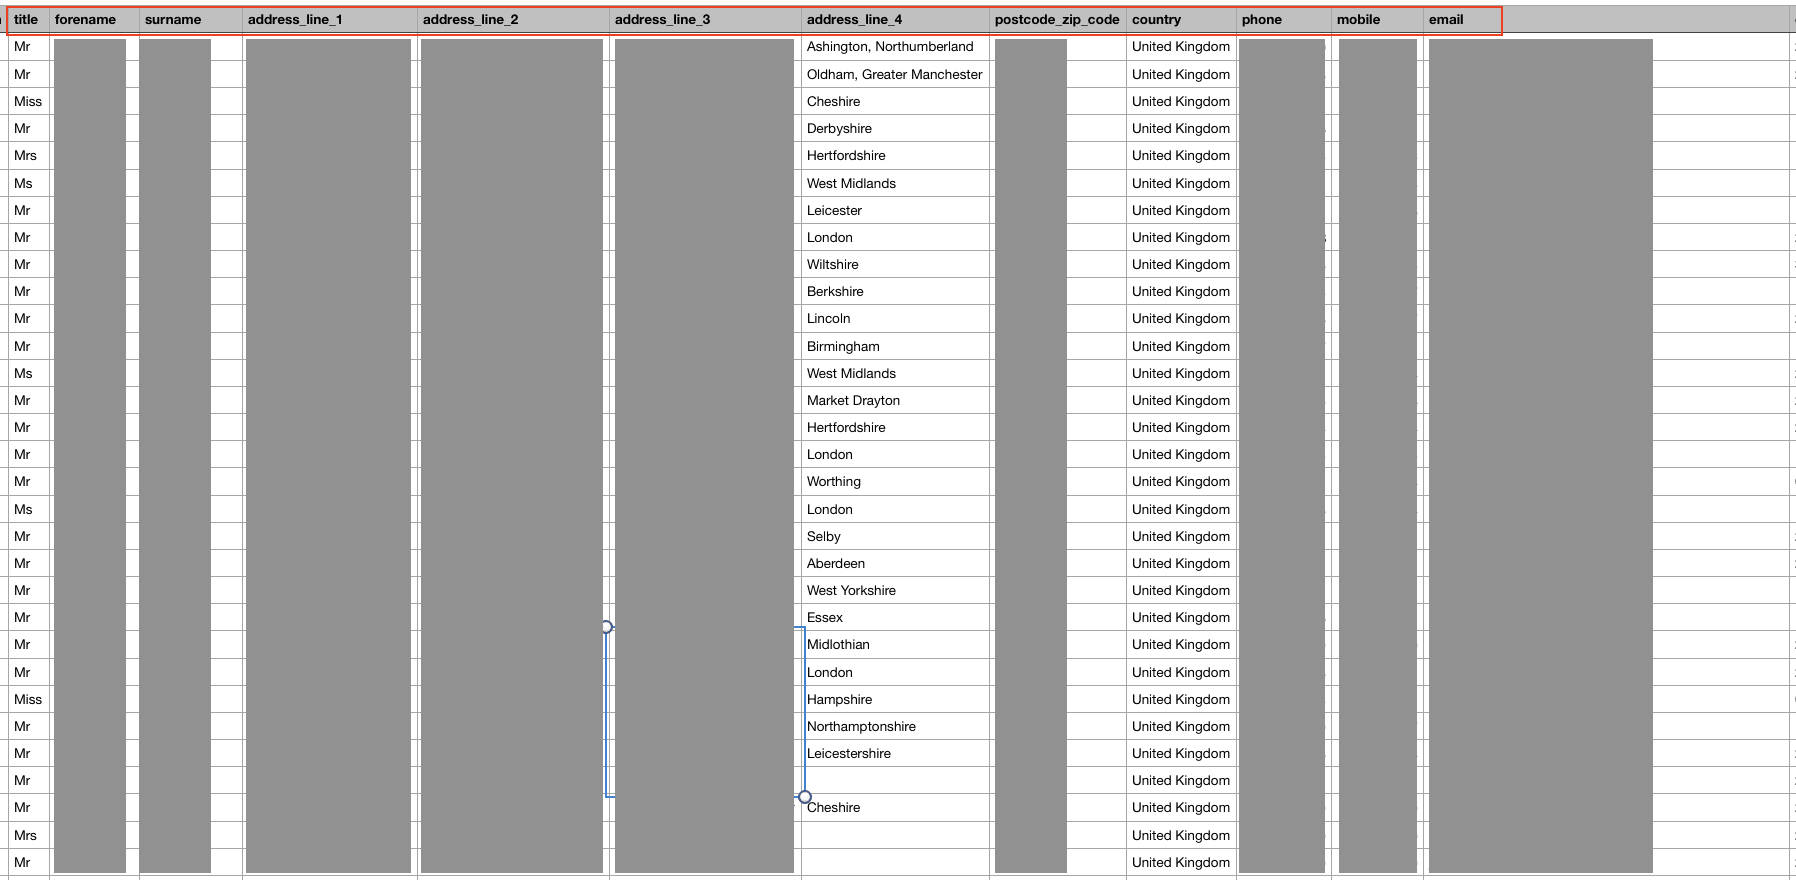
Task: Click the 'Ashington, Northumberland' cell
Action: pyautogui.click(x=896, y=47)
